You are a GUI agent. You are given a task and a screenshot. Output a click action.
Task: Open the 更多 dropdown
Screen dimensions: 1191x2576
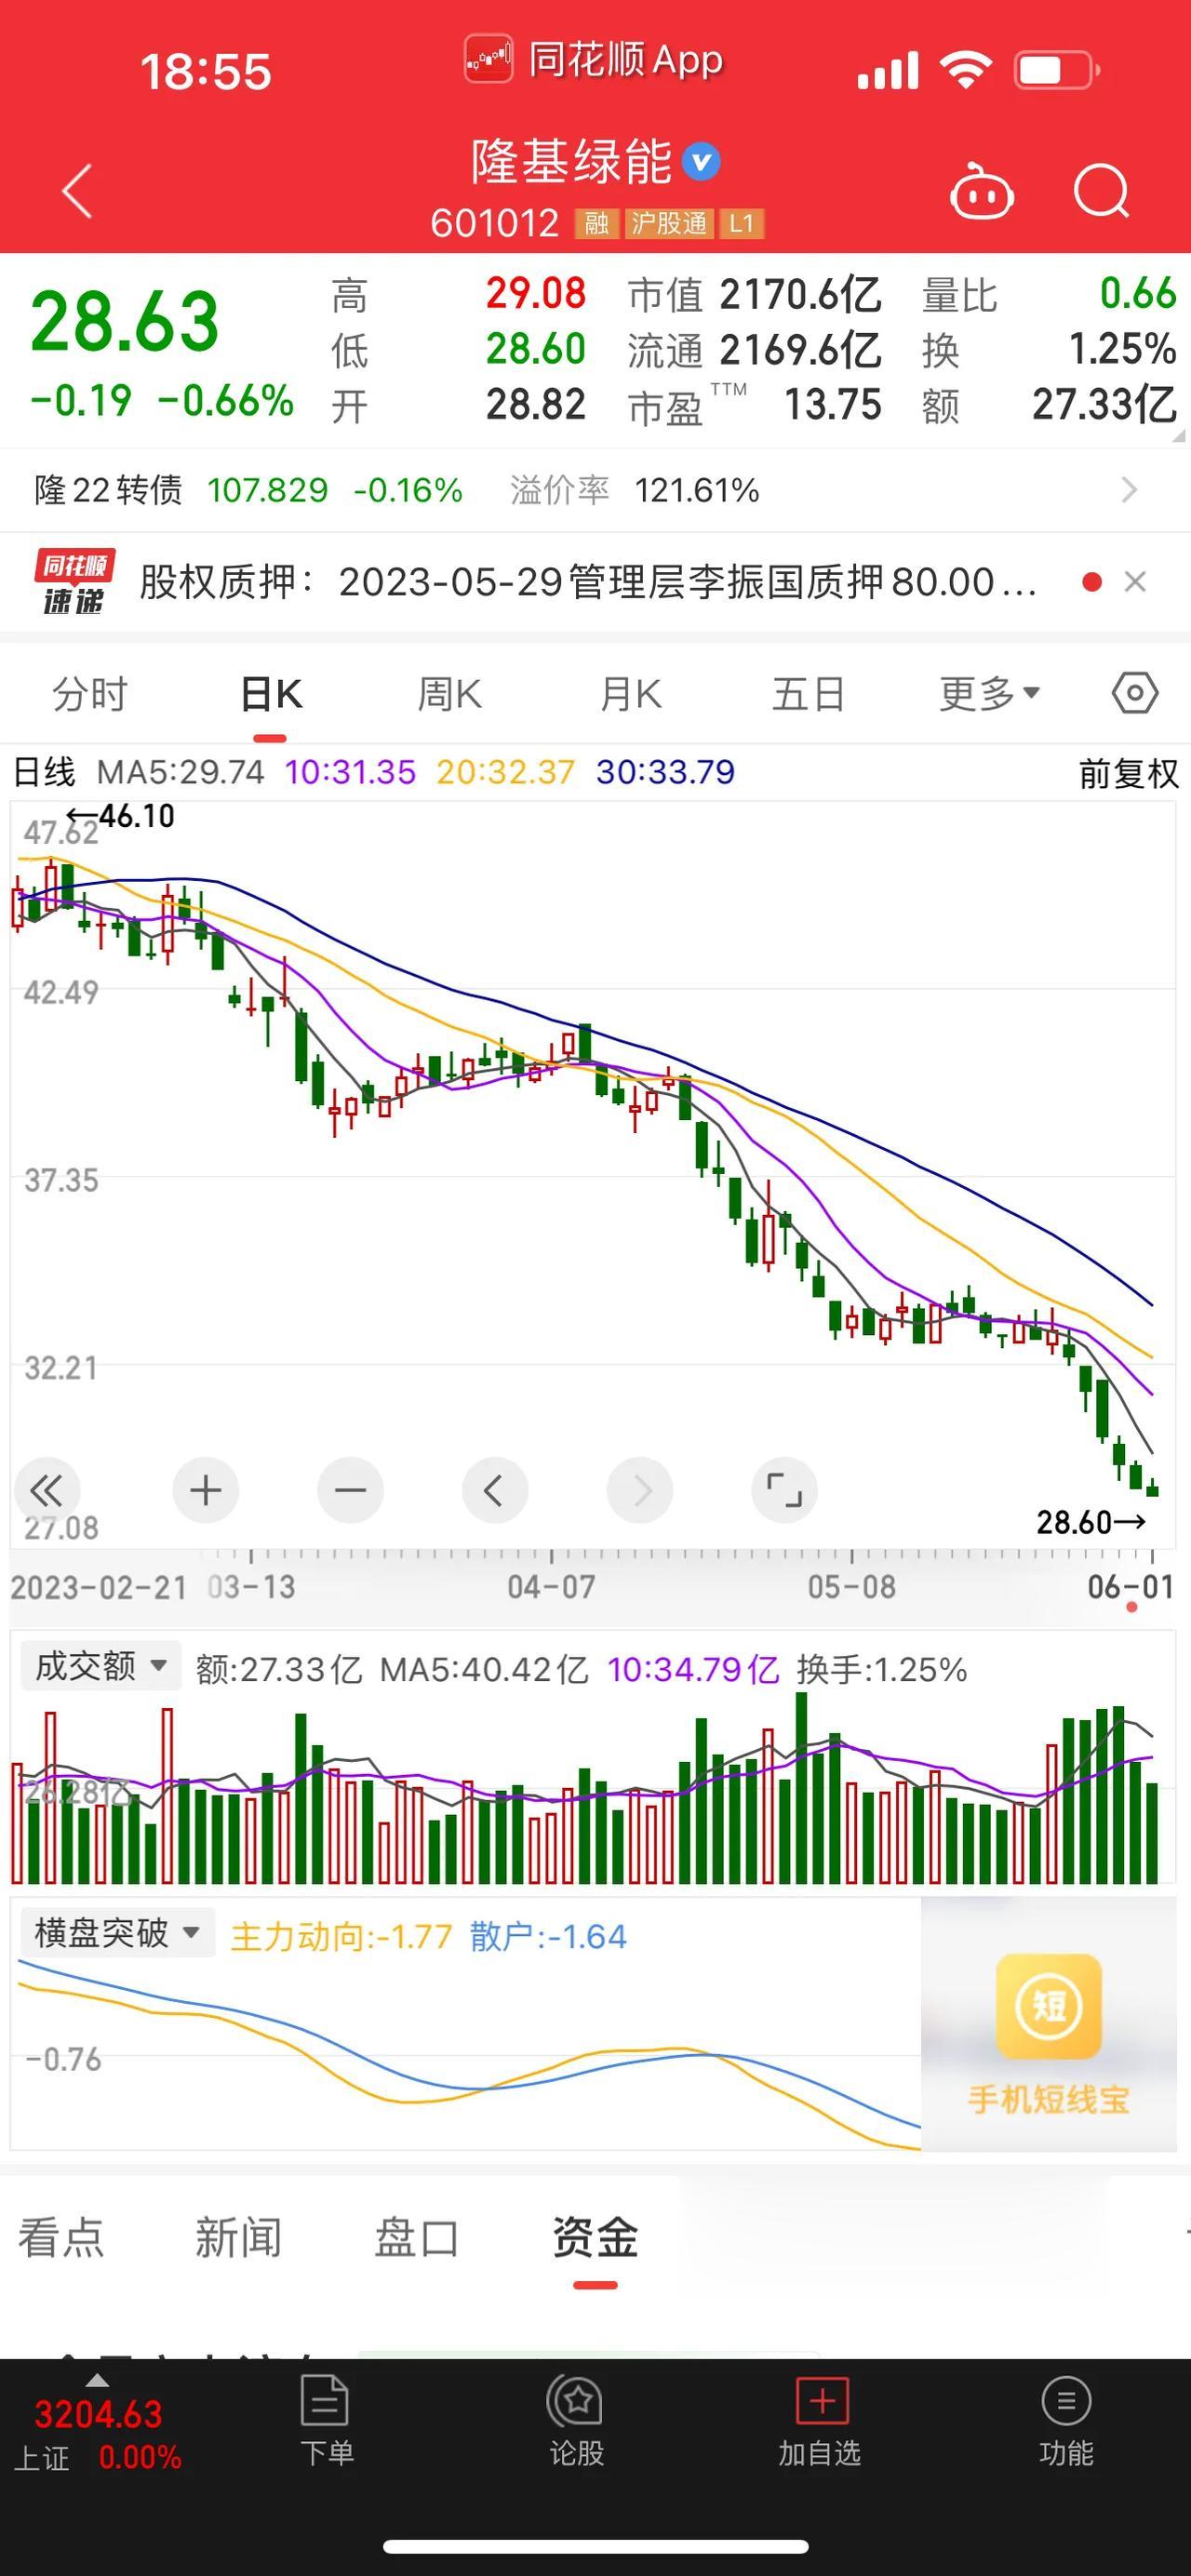coord(989,693)
